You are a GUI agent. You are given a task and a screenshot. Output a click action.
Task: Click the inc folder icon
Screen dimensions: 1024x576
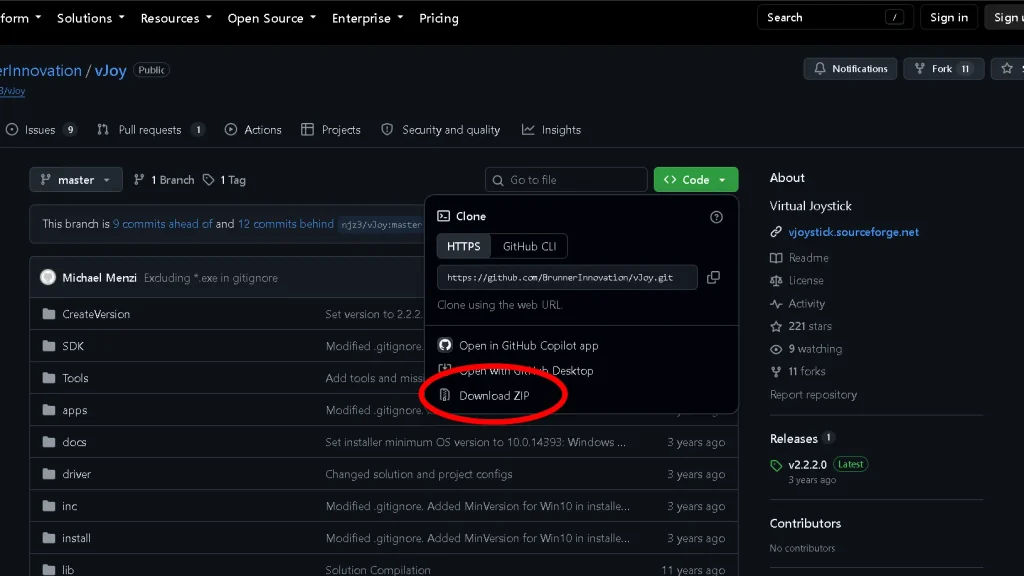(49, 506)
